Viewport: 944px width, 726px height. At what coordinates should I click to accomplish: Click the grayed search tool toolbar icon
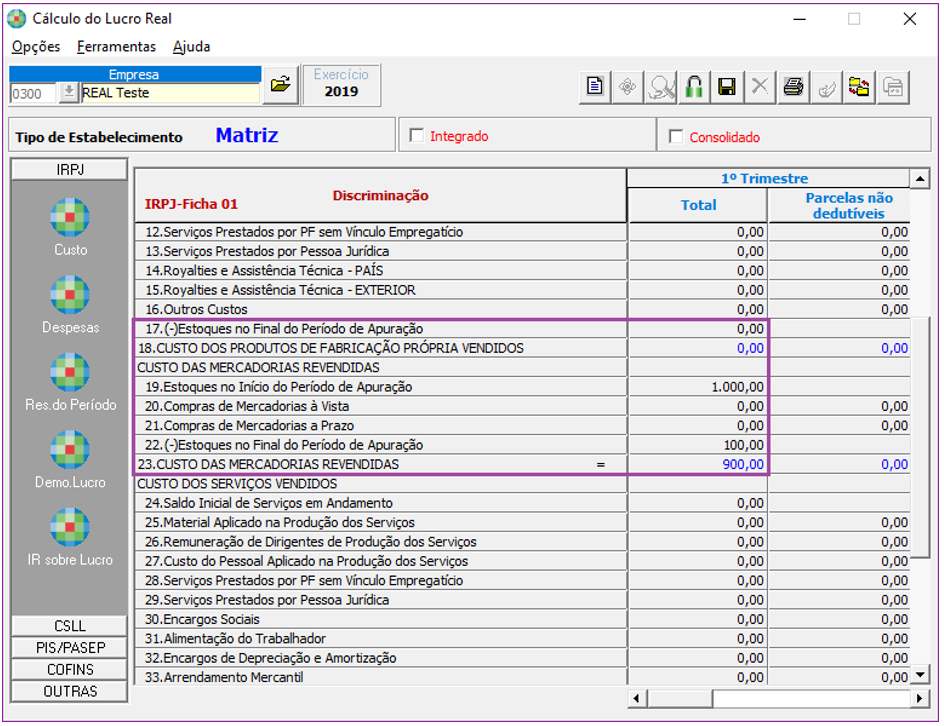click(x=660, y=87)
